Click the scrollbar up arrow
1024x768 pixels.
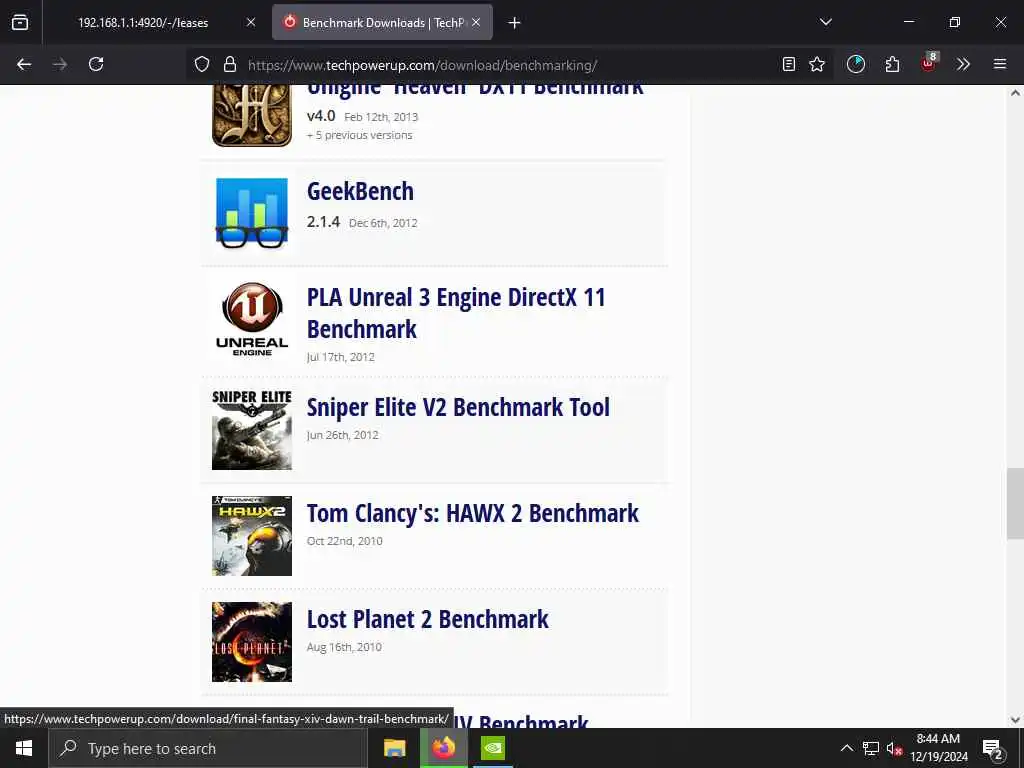[x=1015, y=93]
